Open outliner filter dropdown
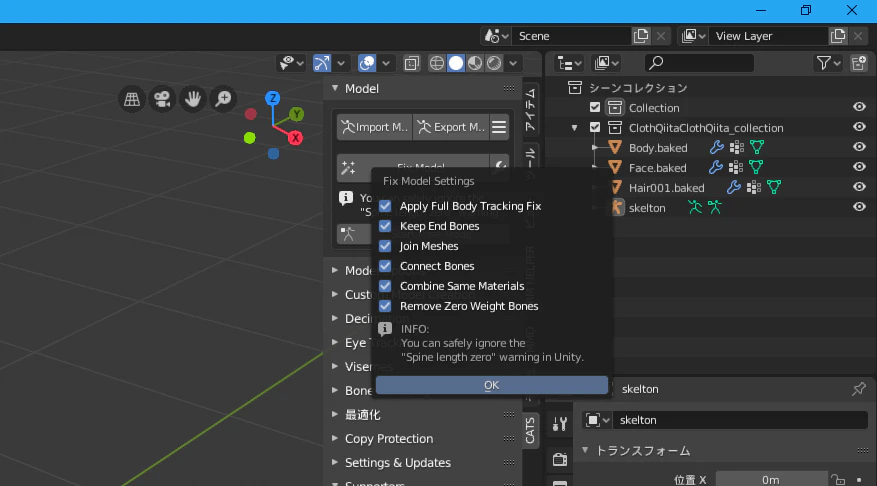 (x=828, y=63)
